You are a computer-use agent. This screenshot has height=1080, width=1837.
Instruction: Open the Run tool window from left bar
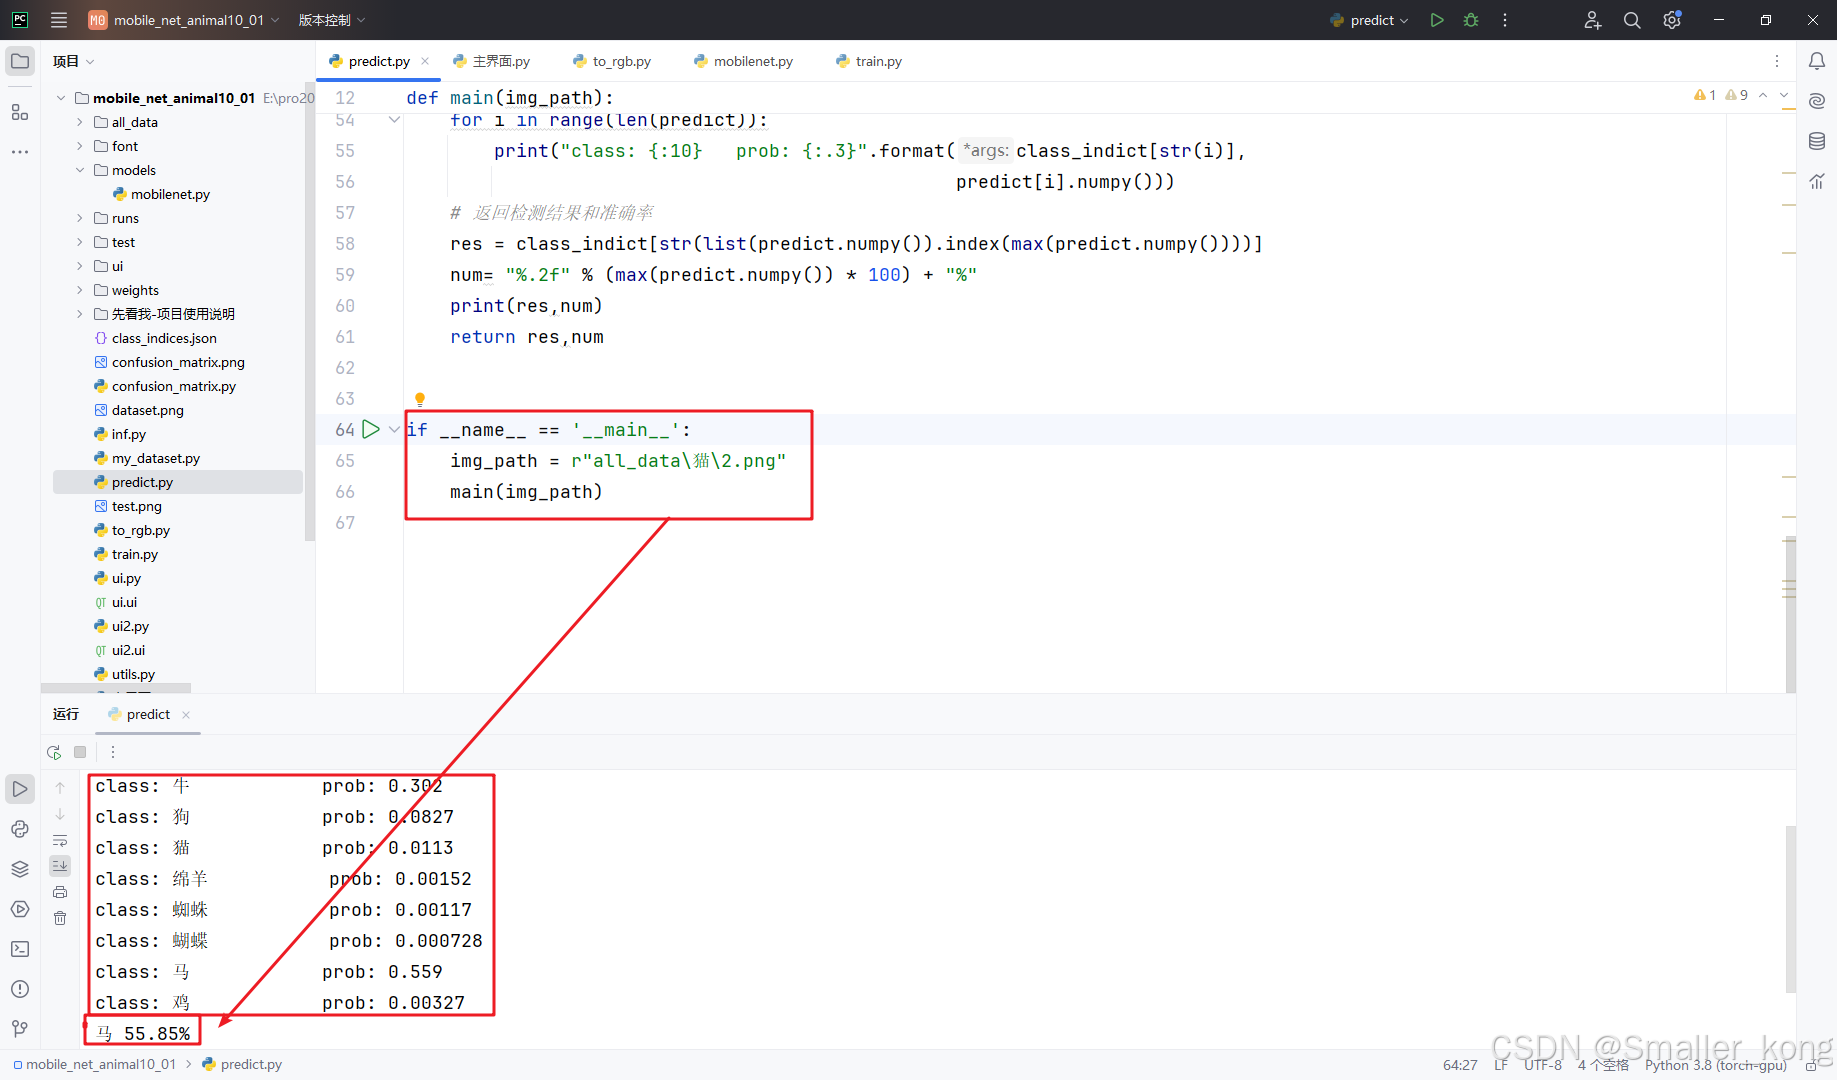pos(20,789)
